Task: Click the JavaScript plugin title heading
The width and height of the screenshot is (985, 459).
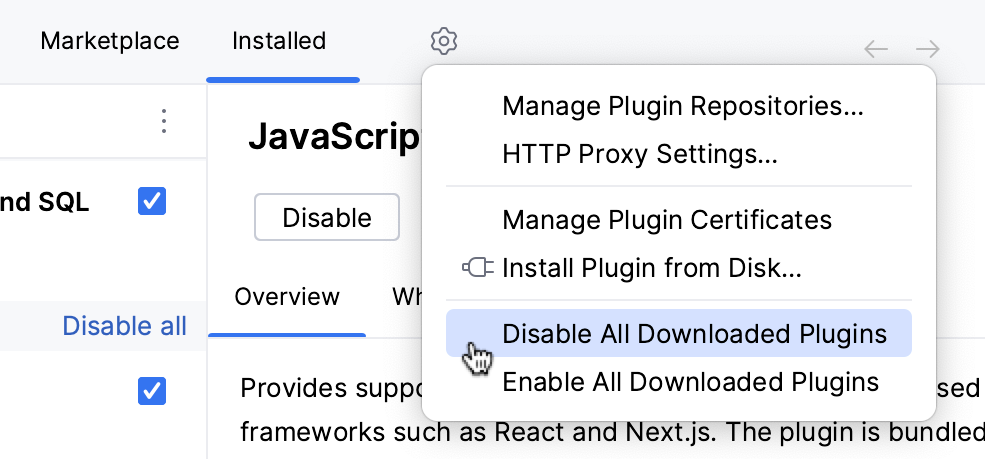Action: point(334,138)
